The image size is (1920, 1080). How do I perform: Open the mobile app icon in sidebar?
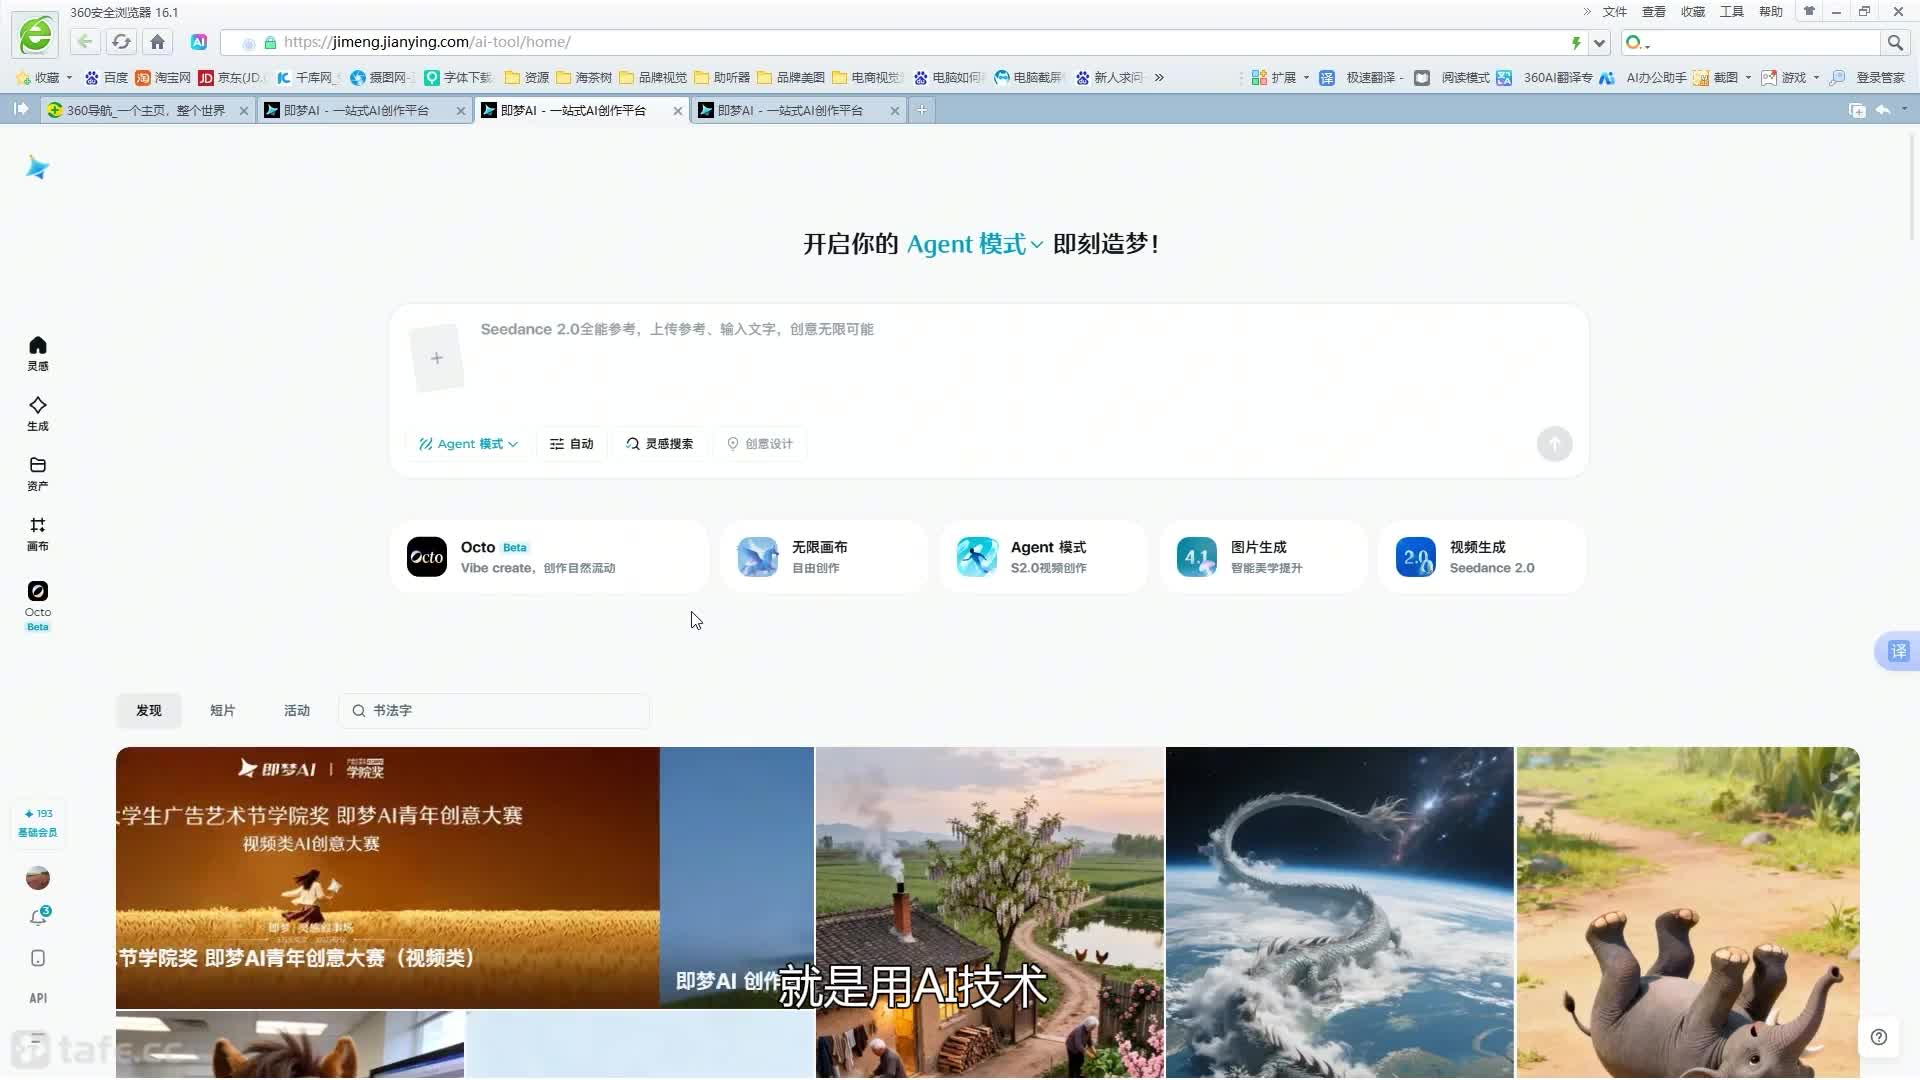coord(38,958)
